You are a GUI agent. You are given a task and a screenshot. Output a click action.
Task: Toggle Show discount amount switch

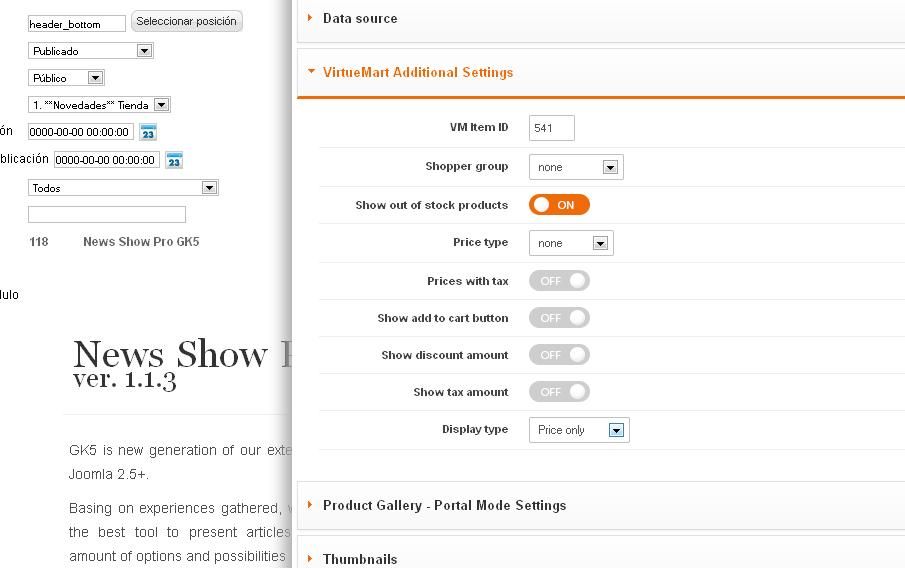click(559, 355)
